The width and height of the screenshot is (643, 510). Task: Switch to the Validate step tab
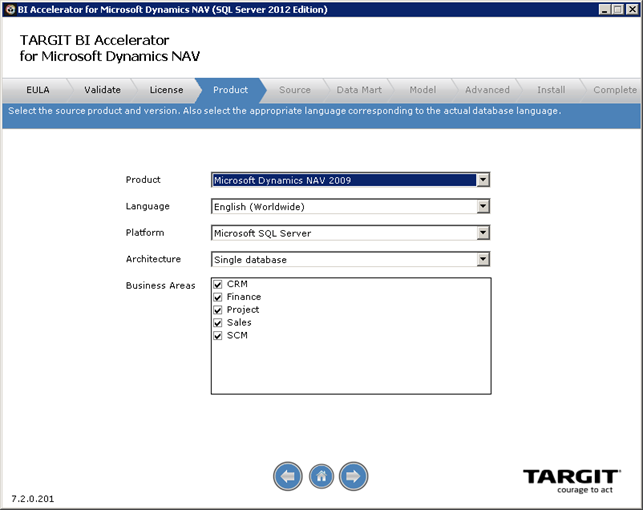coord(103,90)
